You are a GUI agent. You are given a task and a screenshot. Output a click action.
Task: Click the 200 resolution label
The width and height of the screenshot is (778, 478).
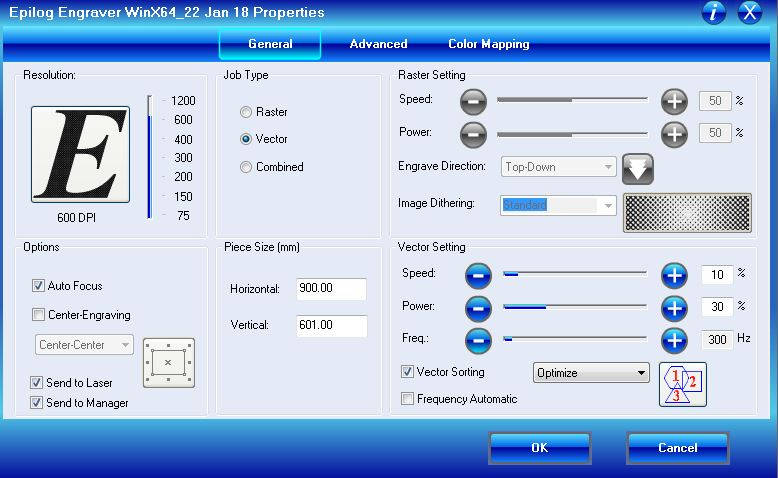coord(183,177)
